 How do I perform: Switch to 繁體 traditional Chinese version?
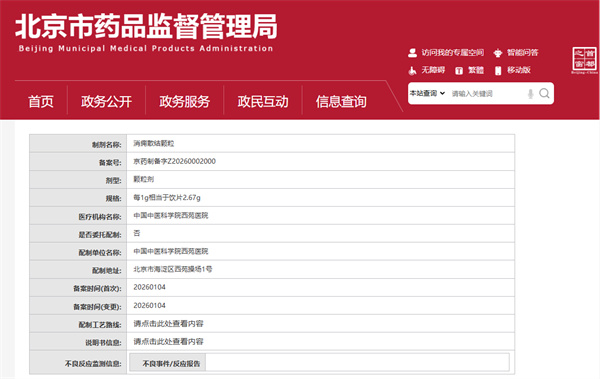click(x=476, y=70)
